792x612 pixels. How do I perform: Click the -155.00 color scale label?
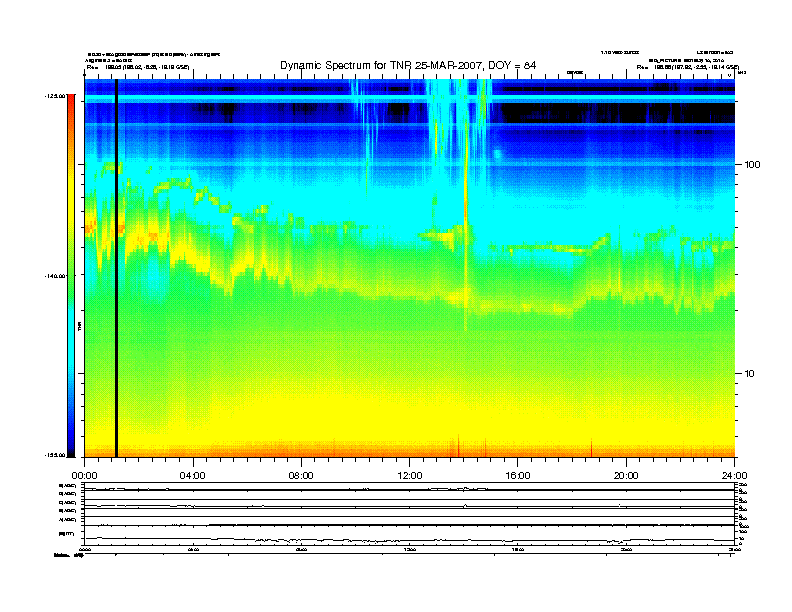point(54,455)
